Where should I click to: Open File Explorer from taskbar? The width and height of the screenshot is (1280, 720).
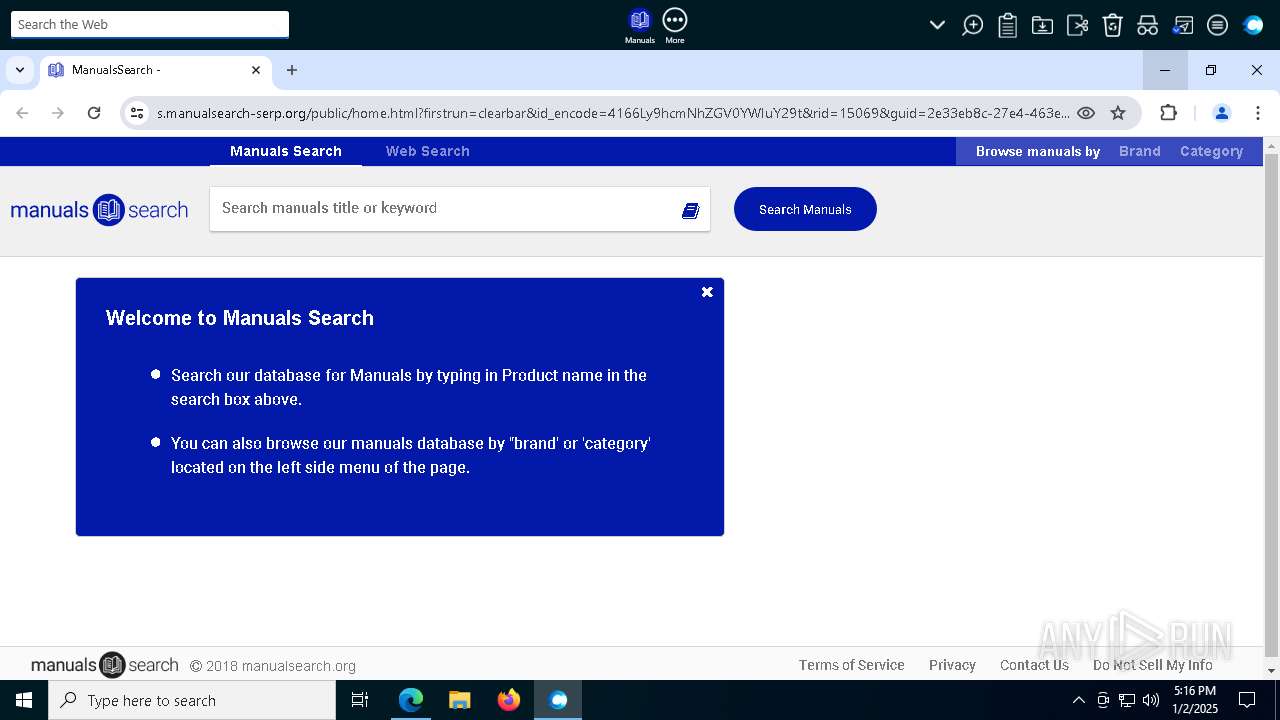tap(459, 700)
